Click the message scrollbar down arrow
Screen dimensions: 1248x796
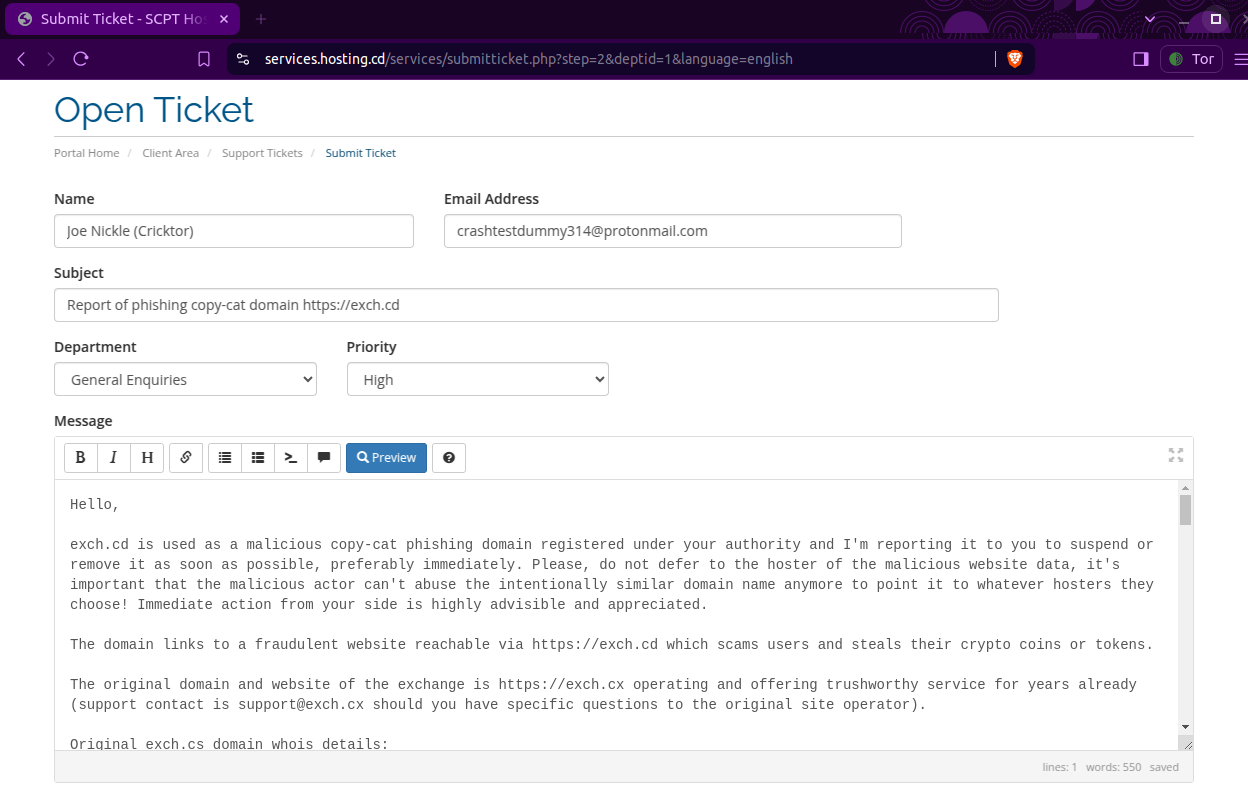pos(1186,727)
